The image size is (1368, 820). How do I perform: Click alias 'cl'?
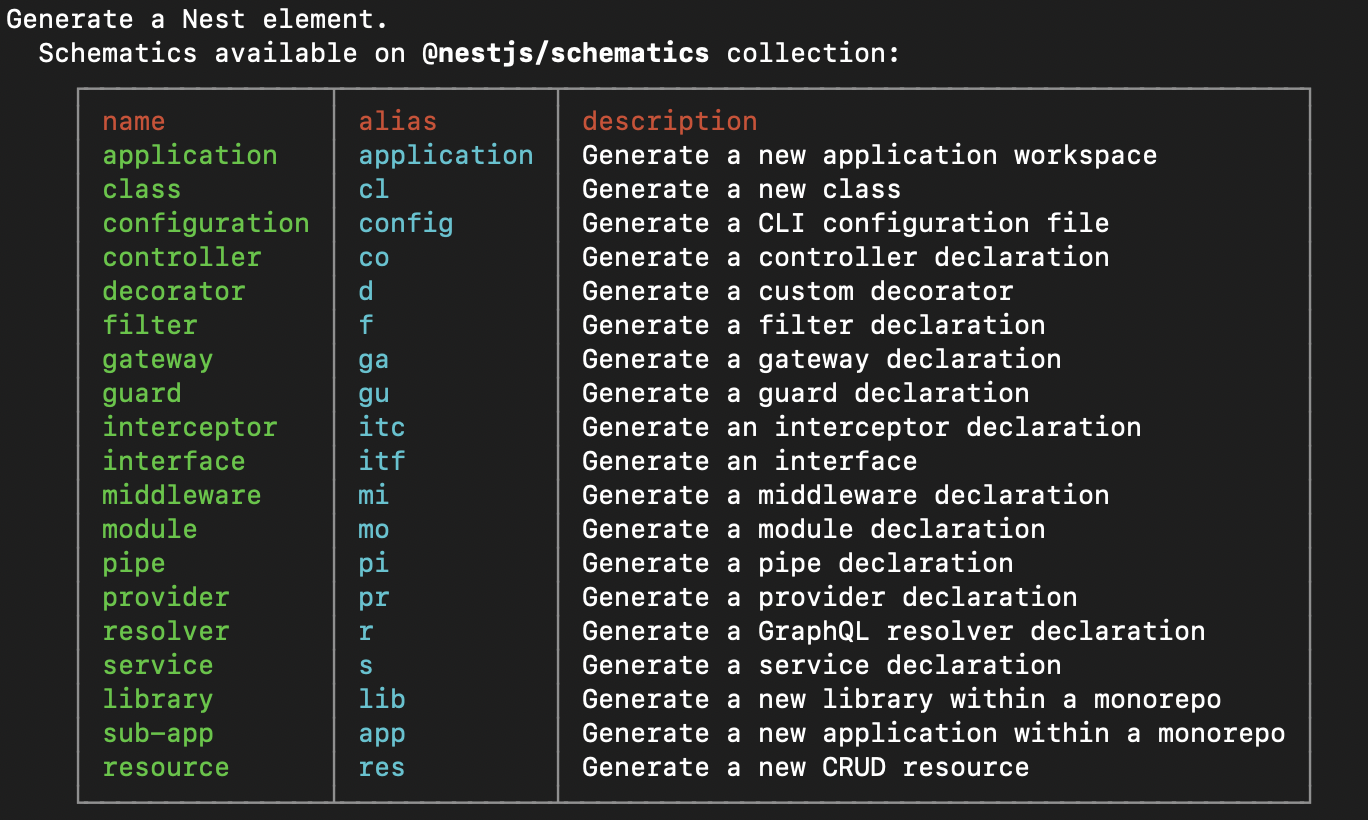374,190
